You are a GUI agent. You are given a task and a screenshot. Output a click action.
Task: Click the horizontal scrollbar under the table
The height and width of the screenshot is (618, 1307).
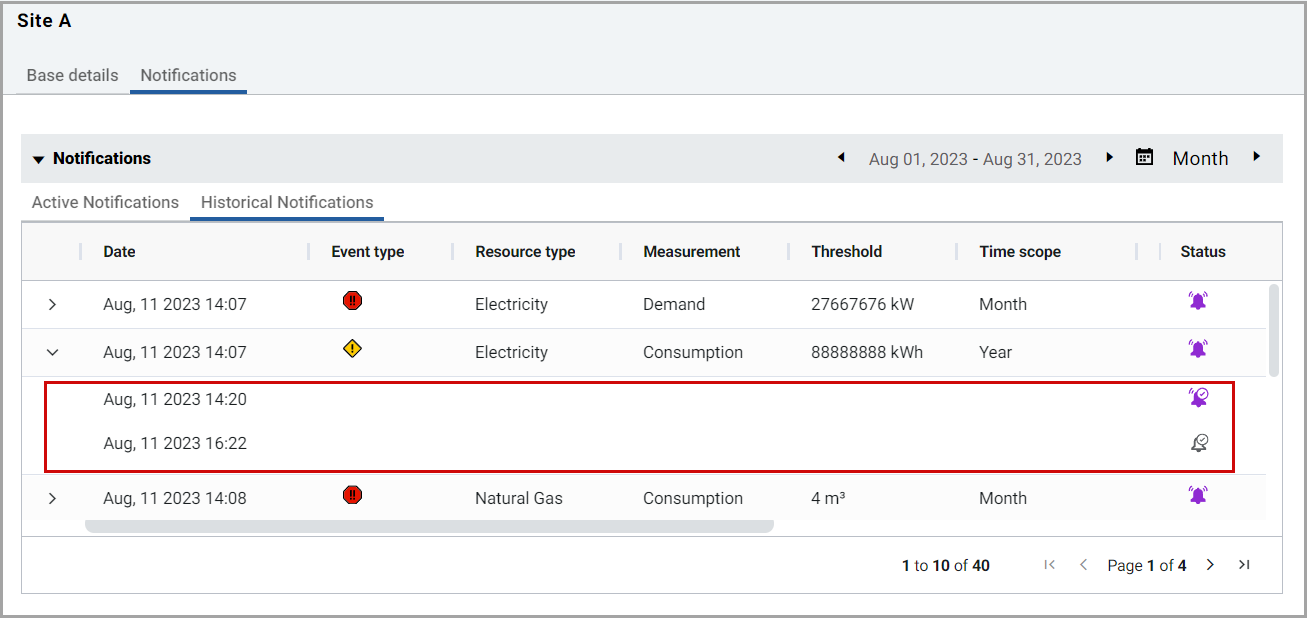click(x=429, y=526)
